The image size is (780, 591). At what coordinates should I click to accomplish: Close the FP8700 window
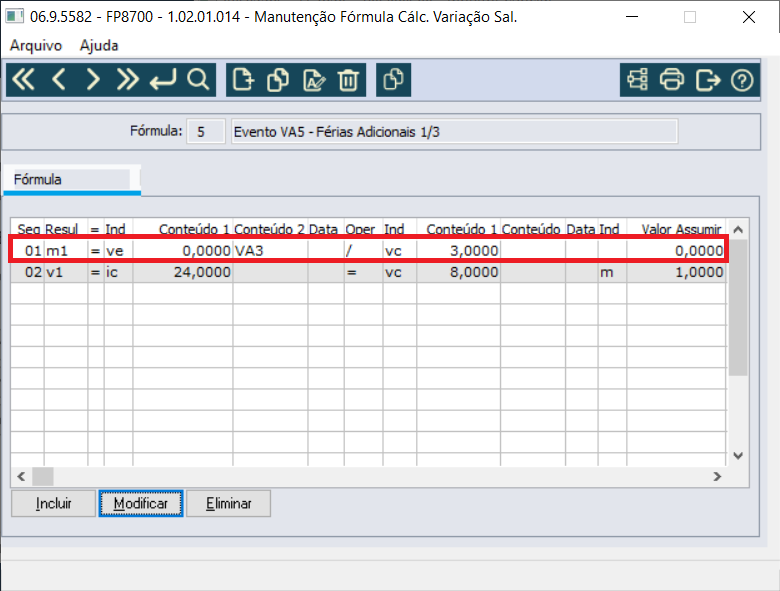[748, 16]
